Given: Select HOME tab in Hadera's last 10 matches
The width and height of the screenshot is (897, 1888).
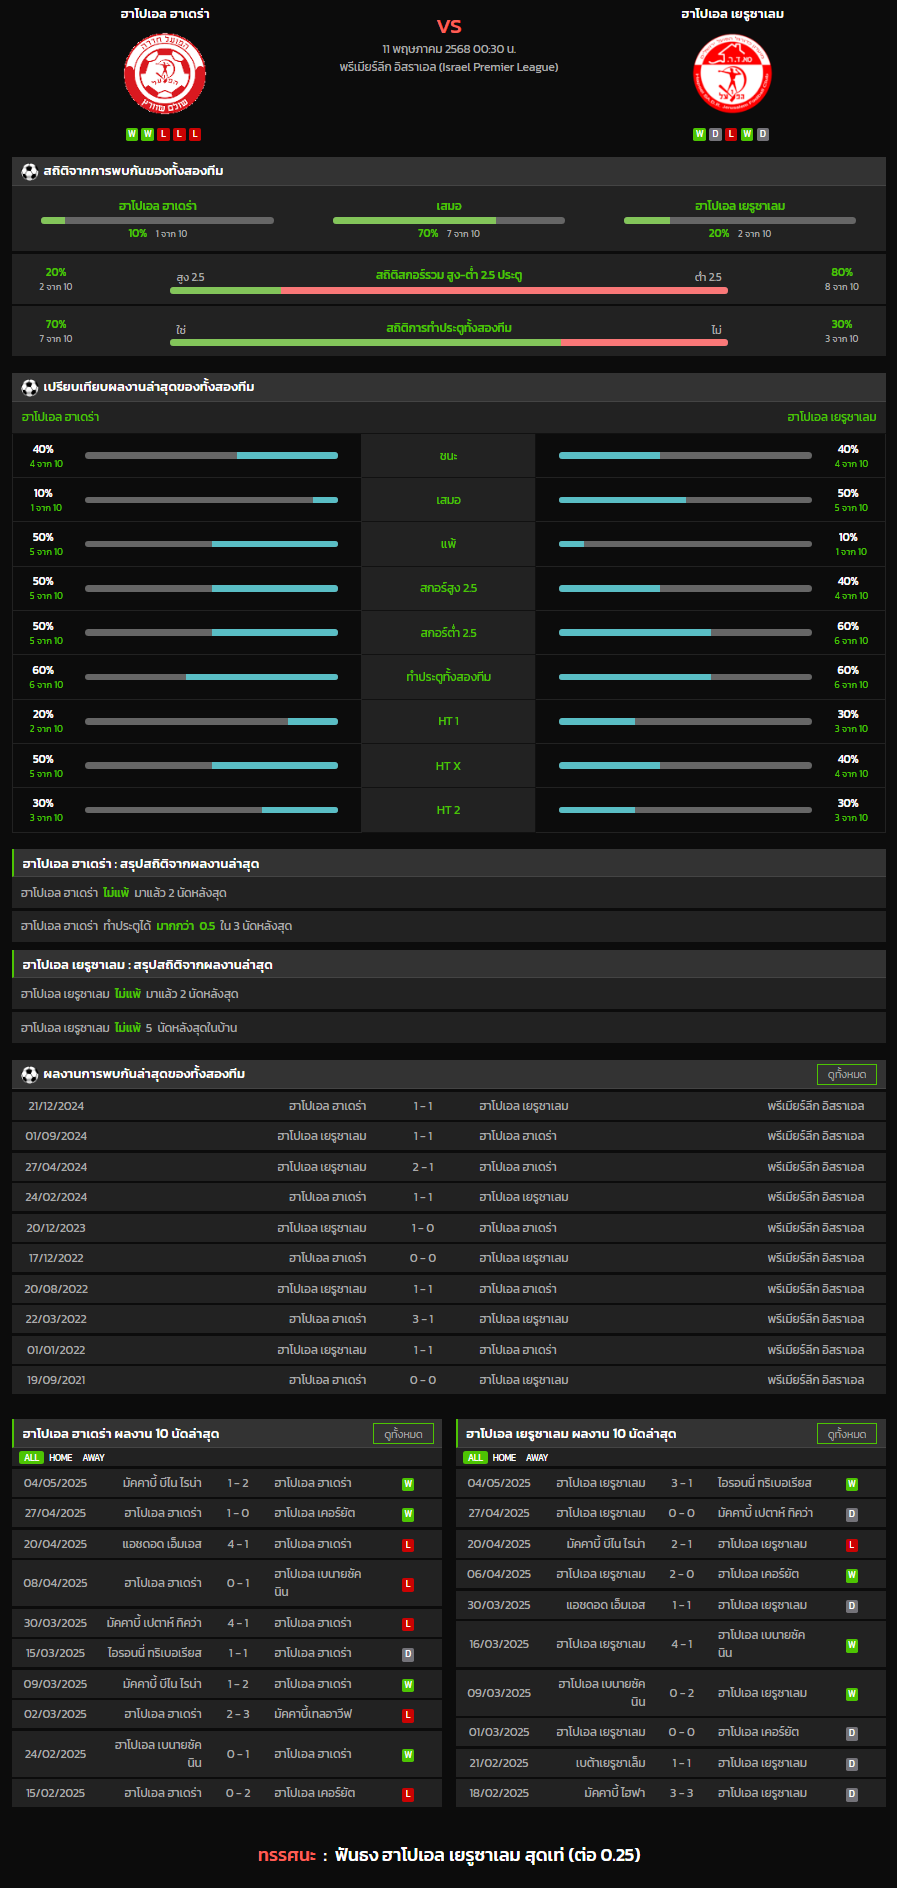Looking at the screenshot, I should point(61,1458).
